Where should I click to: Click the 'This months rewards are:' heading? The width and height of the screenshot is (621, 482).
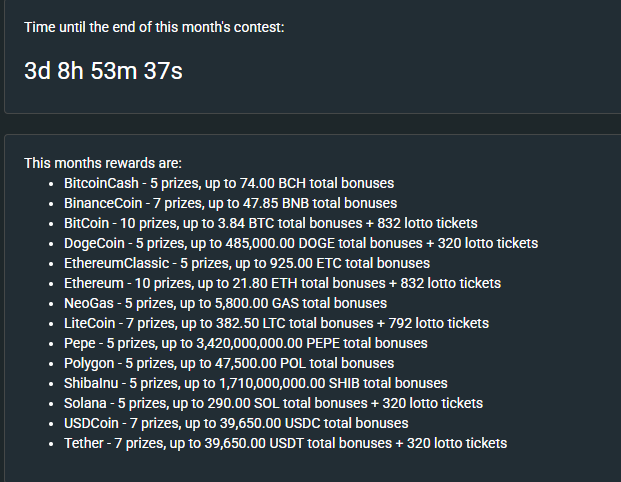[x=103, y=163]
